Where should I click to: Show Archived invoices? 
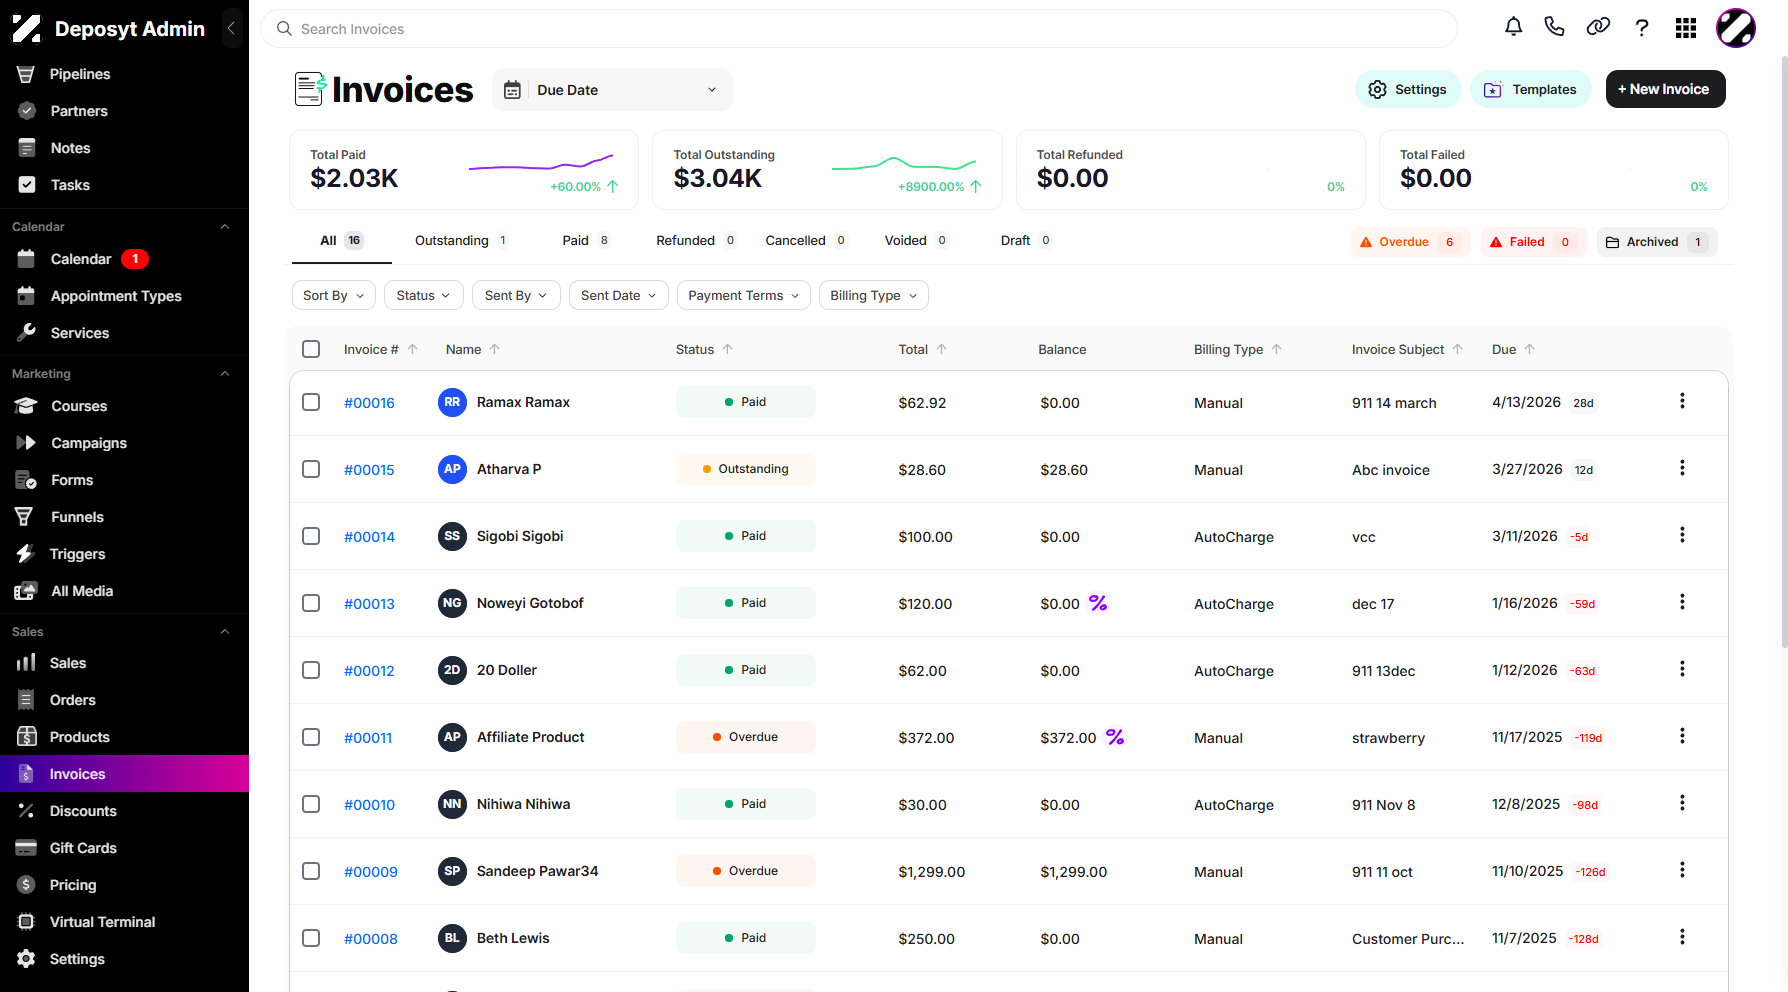coord(1657,242)
